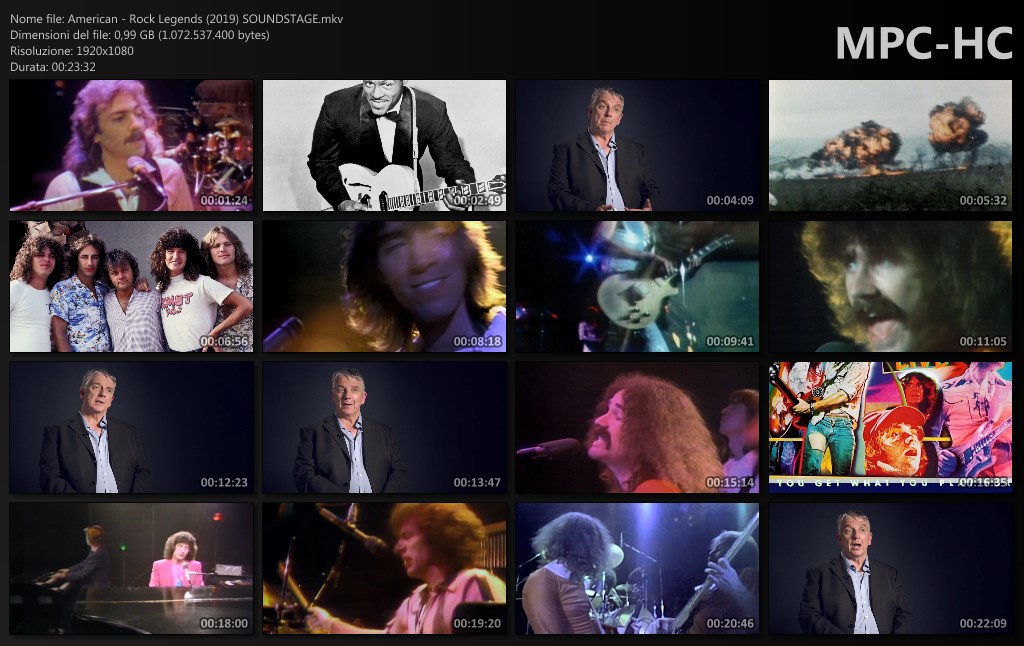Select the drummer thumbnail at 00:19:20

[384, 569]
